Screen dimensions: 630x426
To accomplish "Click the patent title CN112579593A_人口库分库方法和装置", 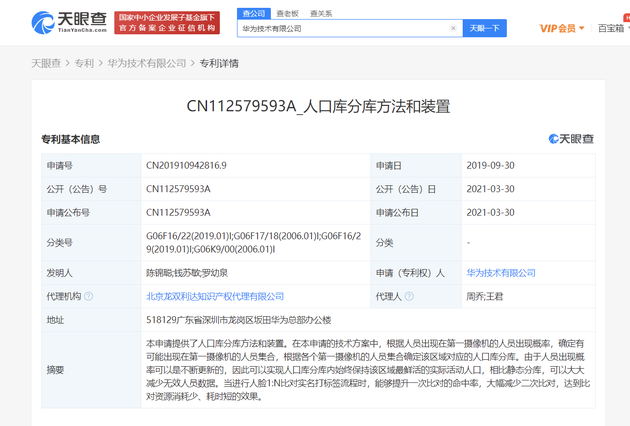I will pos(318,106).
